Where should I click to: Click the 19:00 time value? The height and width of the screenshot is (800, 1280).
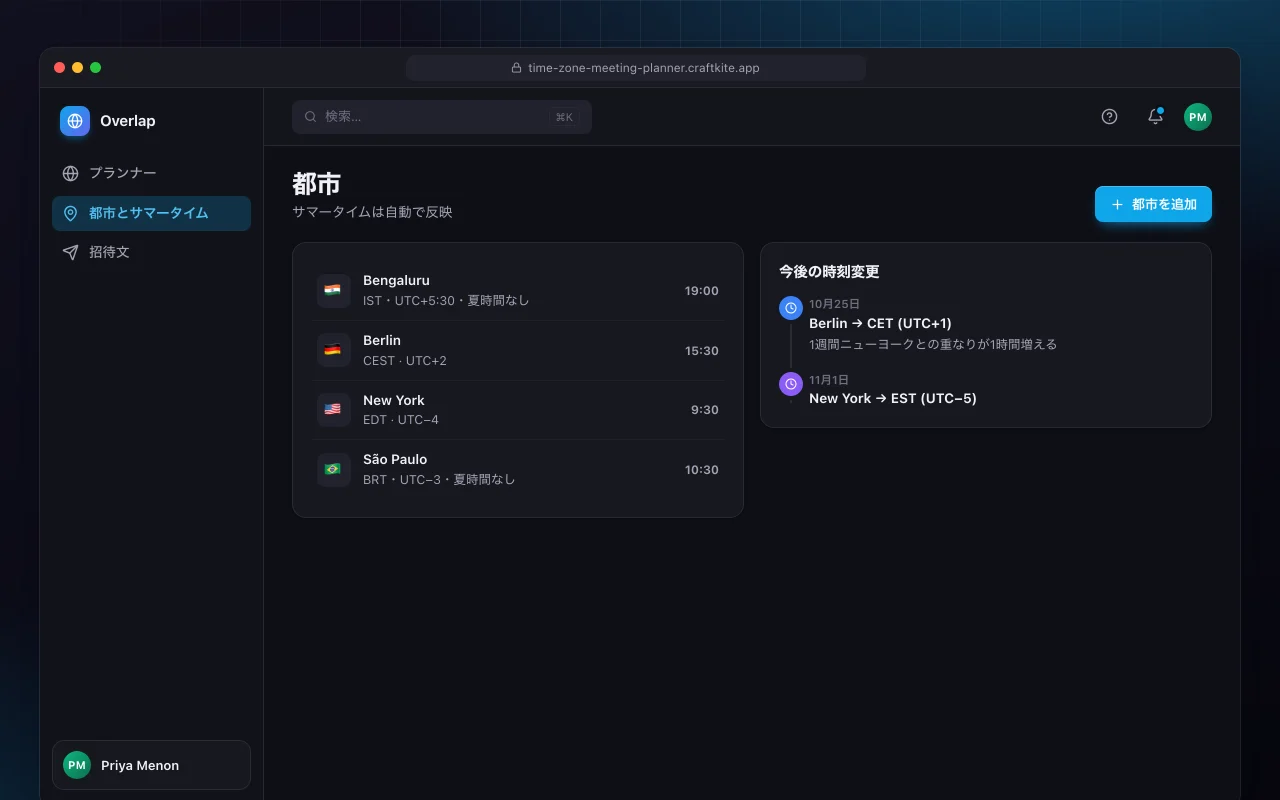702,291
